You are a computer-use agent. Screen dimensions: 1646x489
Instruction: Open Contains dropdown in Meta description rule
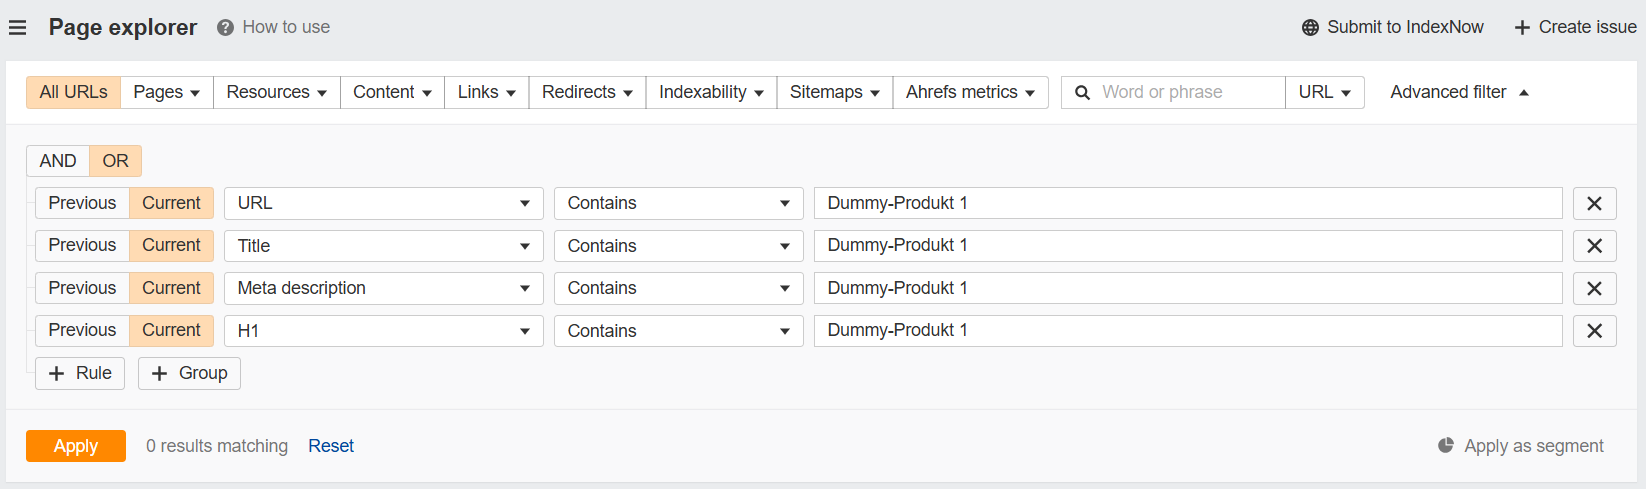pos(679,288)
